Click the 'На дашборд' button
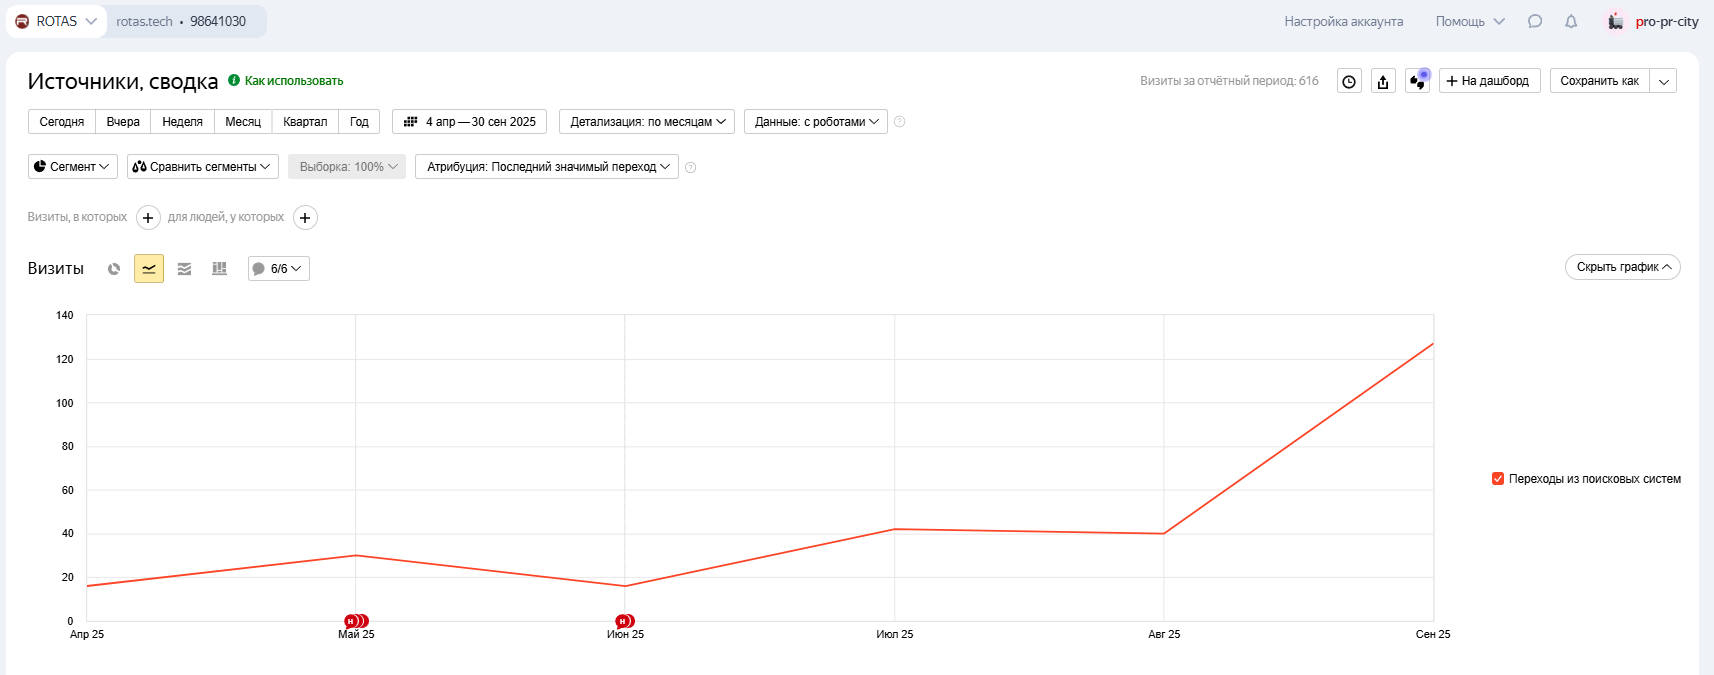 pos(1489,81)
